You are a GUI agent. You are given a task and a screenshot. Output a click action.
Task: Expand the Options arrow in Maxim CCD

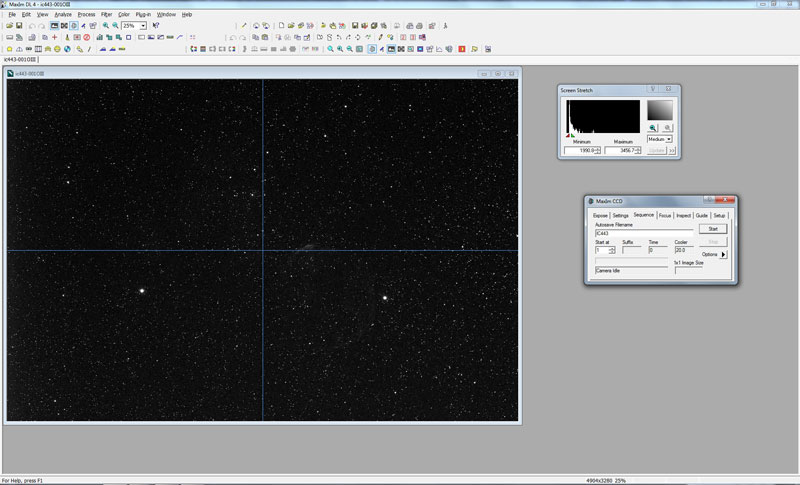724,255
